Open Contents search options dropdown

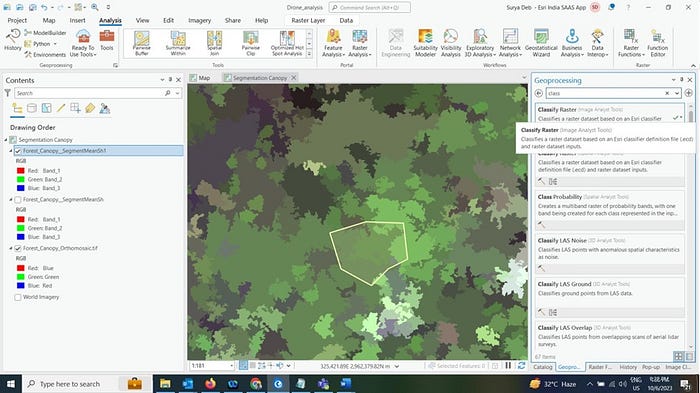pos(177,93)
